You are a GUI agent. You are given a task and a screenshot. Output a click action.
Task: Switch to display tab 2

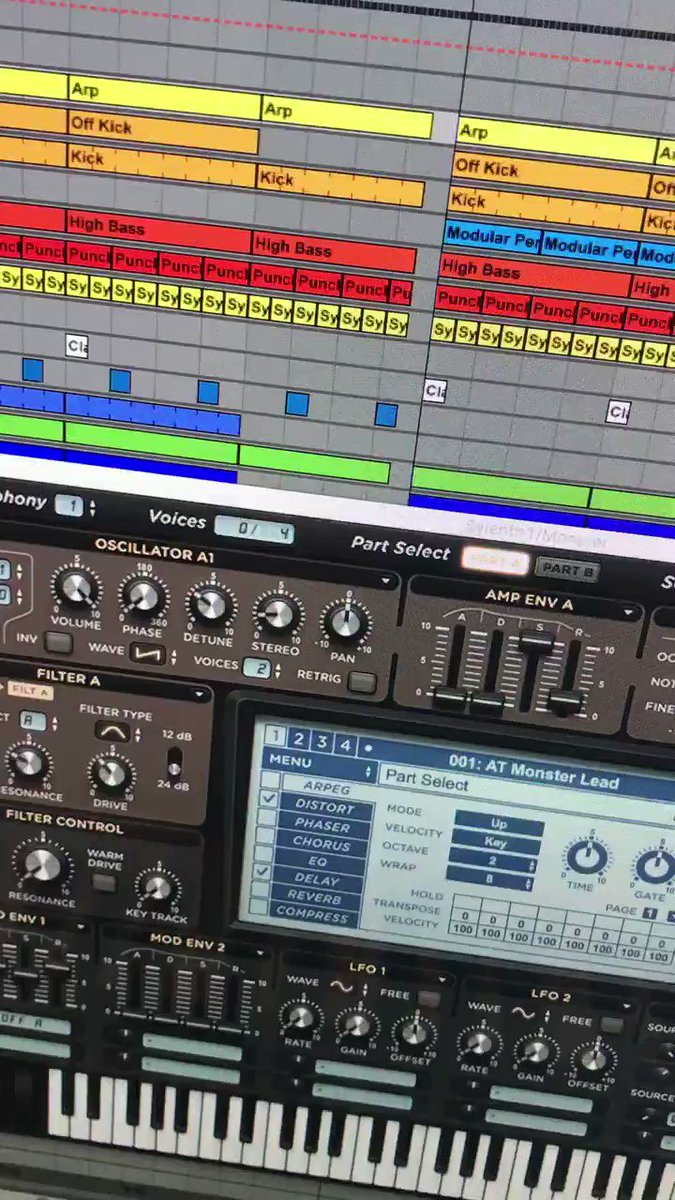point(298,740)
